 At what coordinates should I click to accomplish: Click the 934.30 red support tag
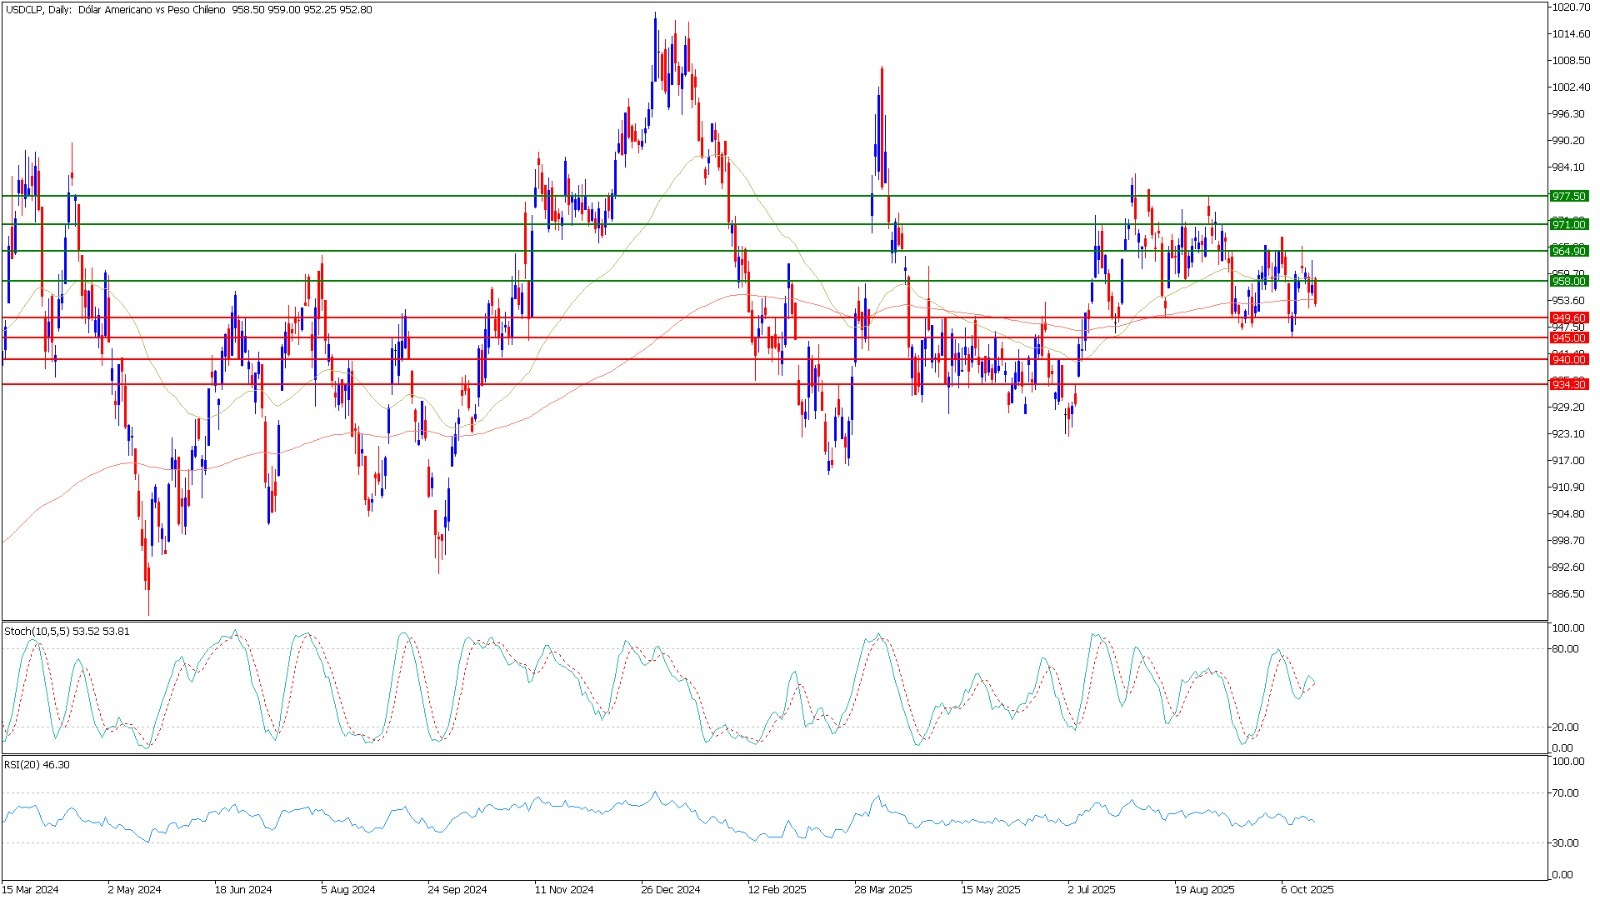(x=1568, y=385)
